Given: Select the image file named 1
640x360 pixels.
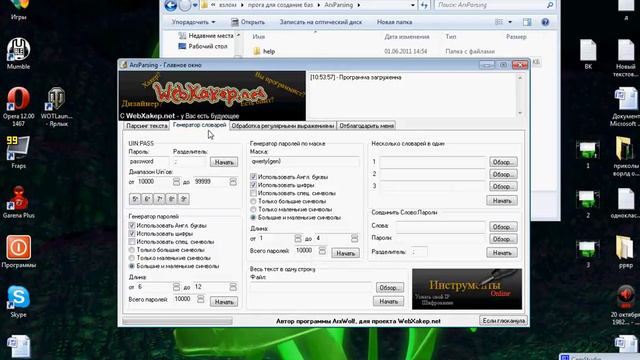Looking at the screenshot, I should point(588,154).
